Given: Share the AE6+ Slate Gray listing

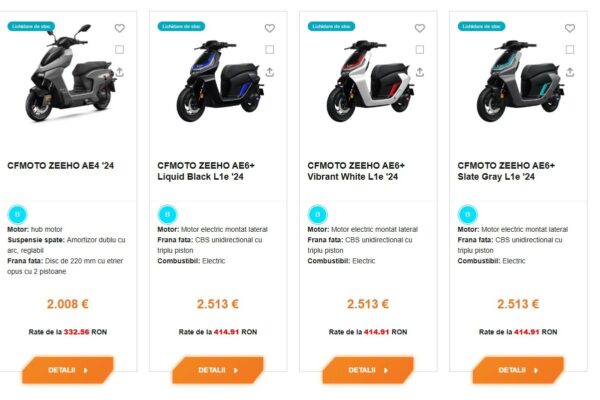Looking at the screenshot, I should pos(570,72).
